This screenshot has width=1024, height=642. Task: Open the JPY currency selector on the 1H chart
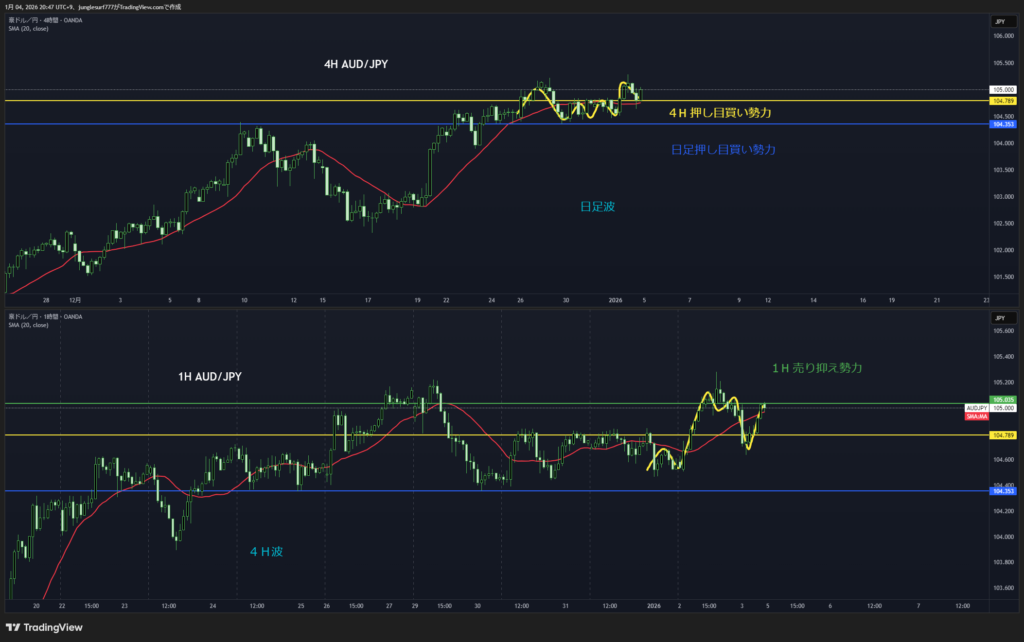pyautogui.click(x=999, y=317)
